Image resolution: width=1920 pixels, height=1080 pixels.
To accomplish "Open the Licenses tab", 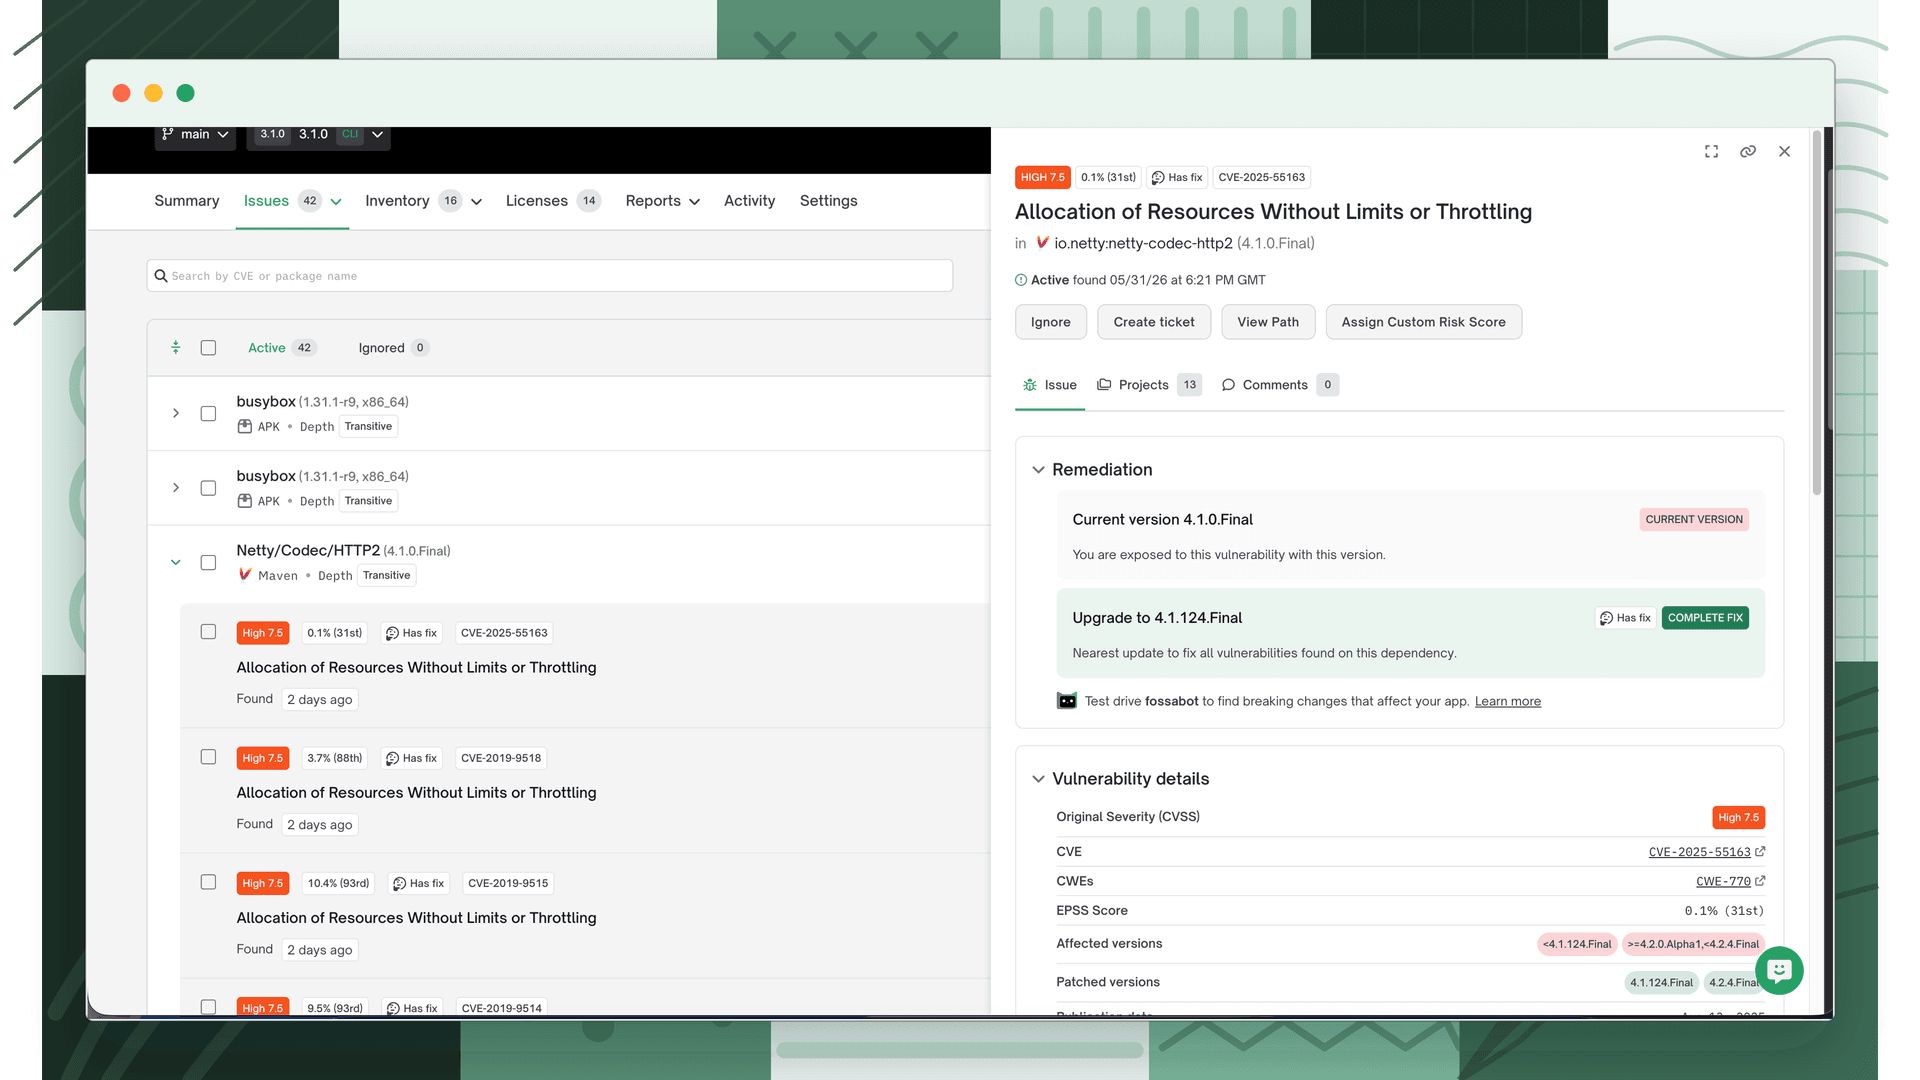I will click(553, 201).
